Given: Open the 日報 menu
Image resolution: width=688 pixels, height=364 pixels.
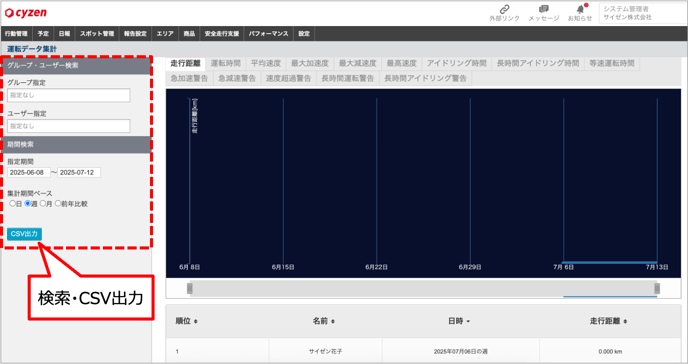Looking at the screenshot, I should (x=64, y=34).
